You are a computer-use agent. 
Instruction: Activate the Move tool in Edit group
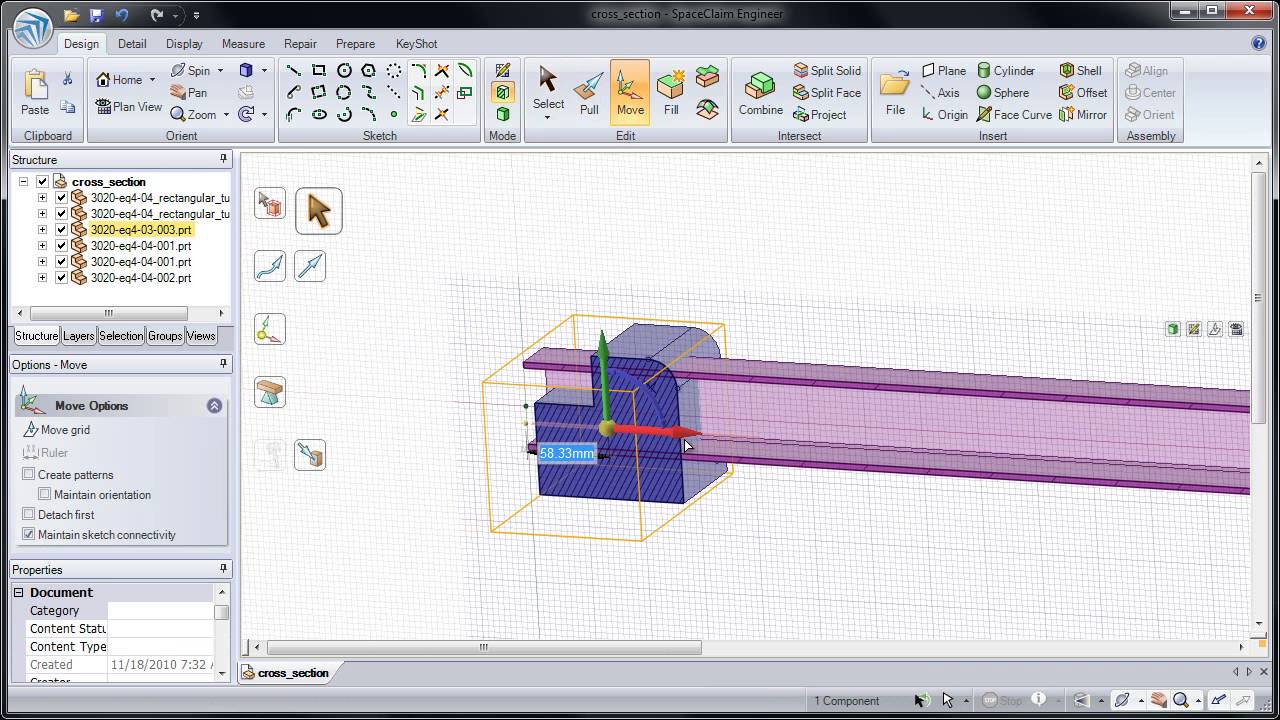point(630,92)
